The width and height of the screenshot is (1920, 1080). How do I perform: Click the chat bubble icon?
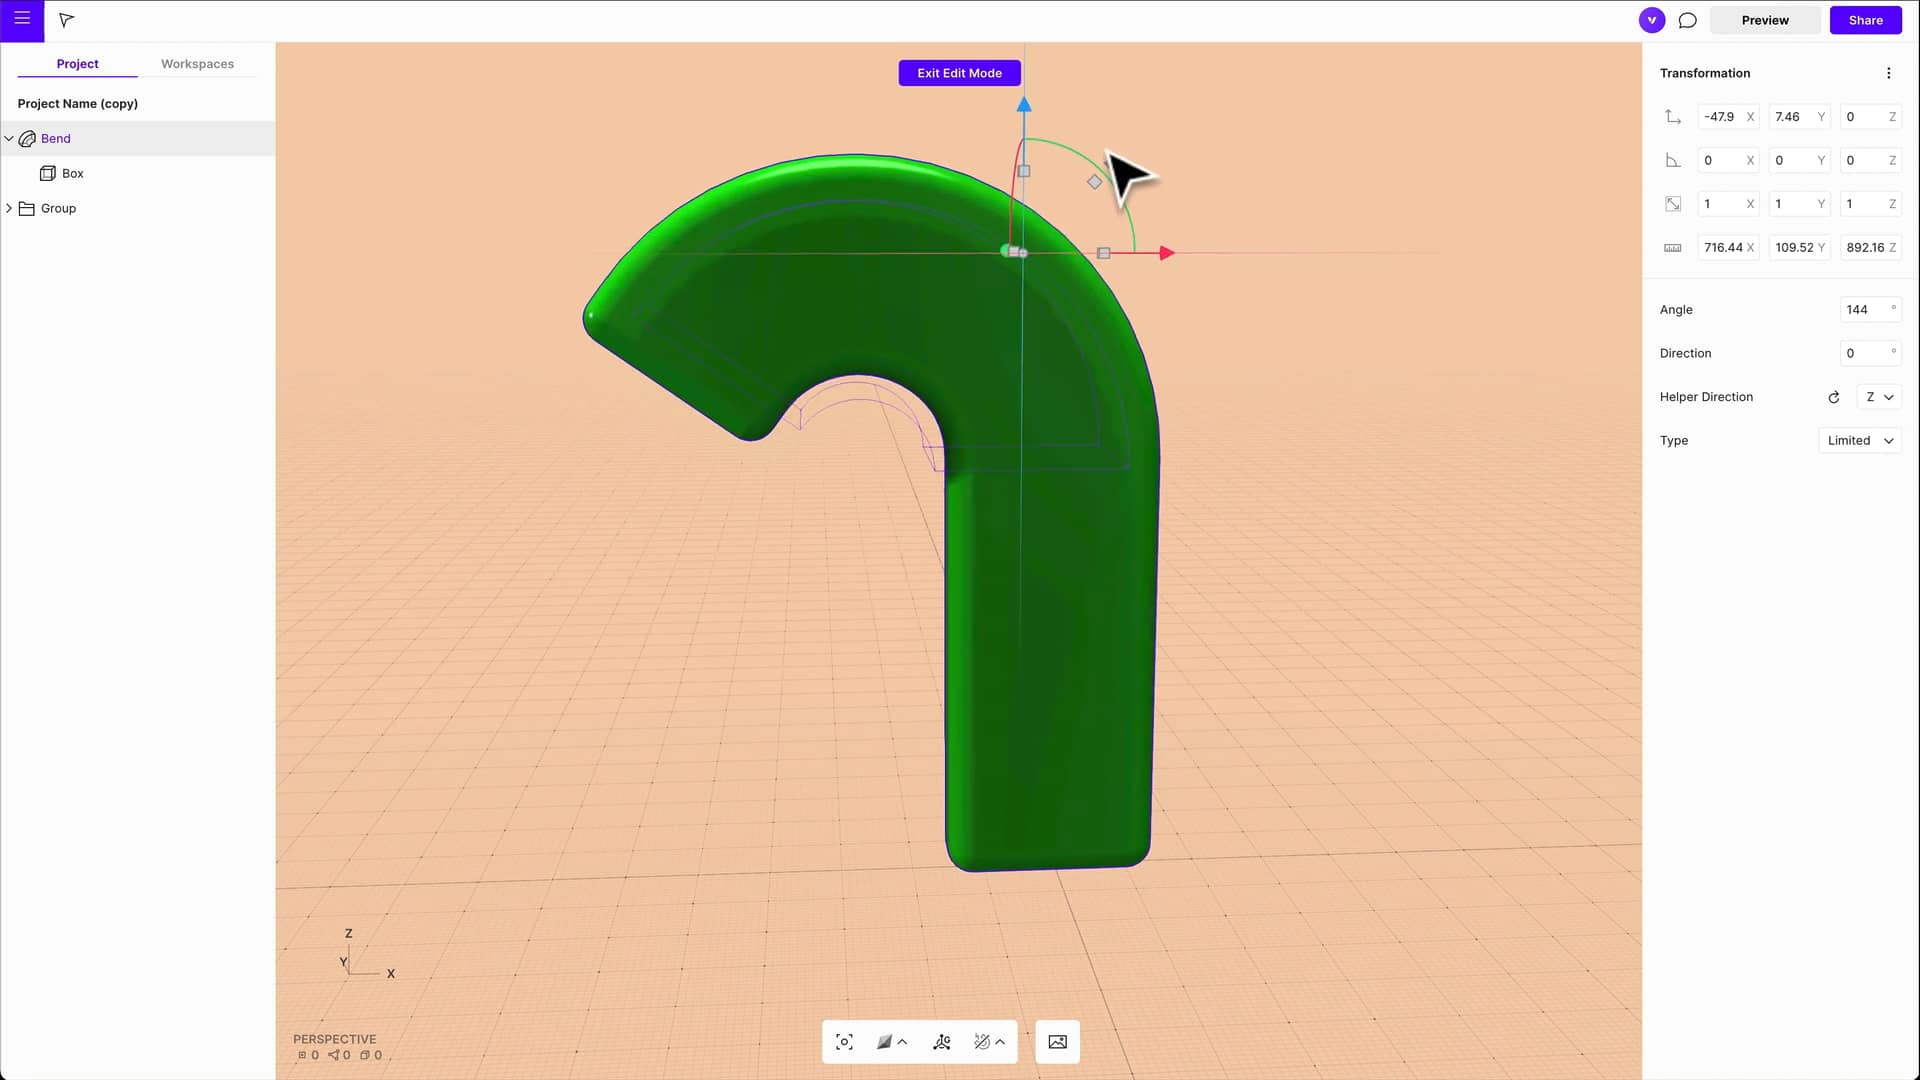(x=1688, y=20)
